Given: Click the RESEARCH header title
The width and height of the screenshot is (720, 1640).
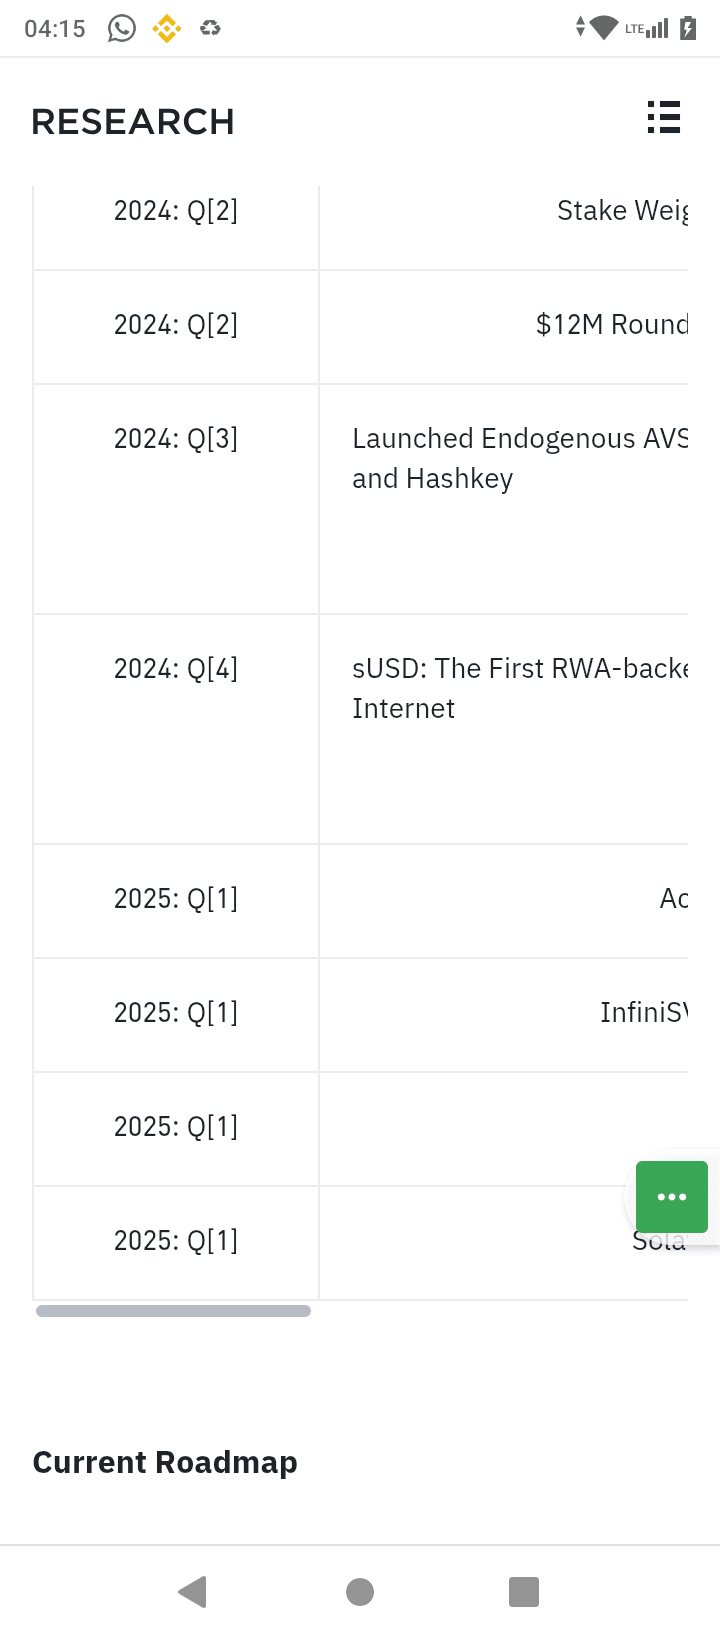Looking at the screenshot, I should pyautogui.click(x=133, y=122).
